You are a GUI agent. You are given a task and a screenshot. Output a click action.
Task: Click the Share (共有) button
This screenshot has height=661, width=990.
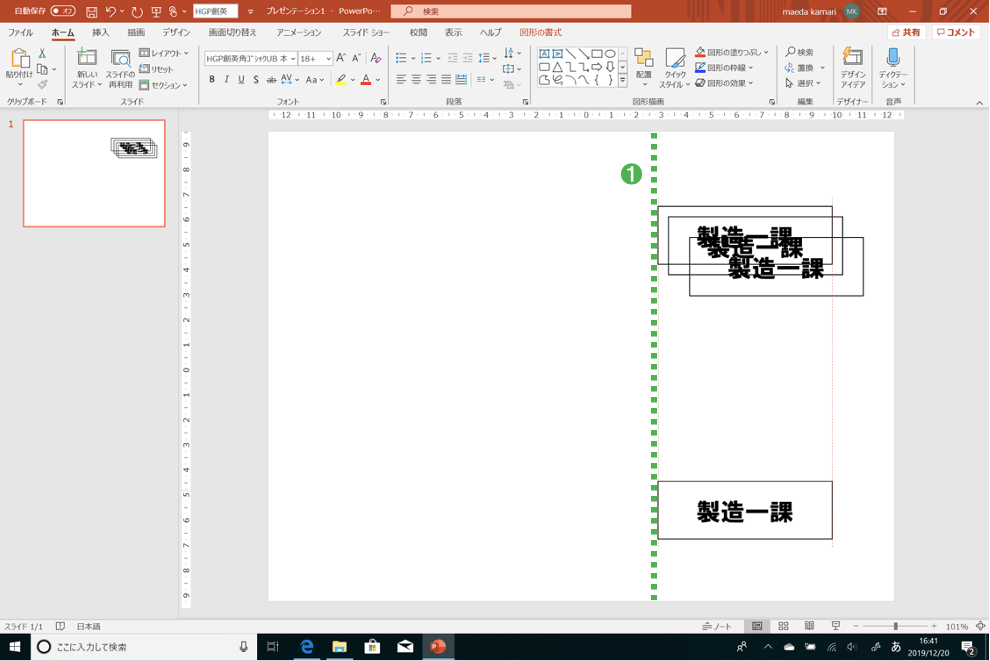906,32
